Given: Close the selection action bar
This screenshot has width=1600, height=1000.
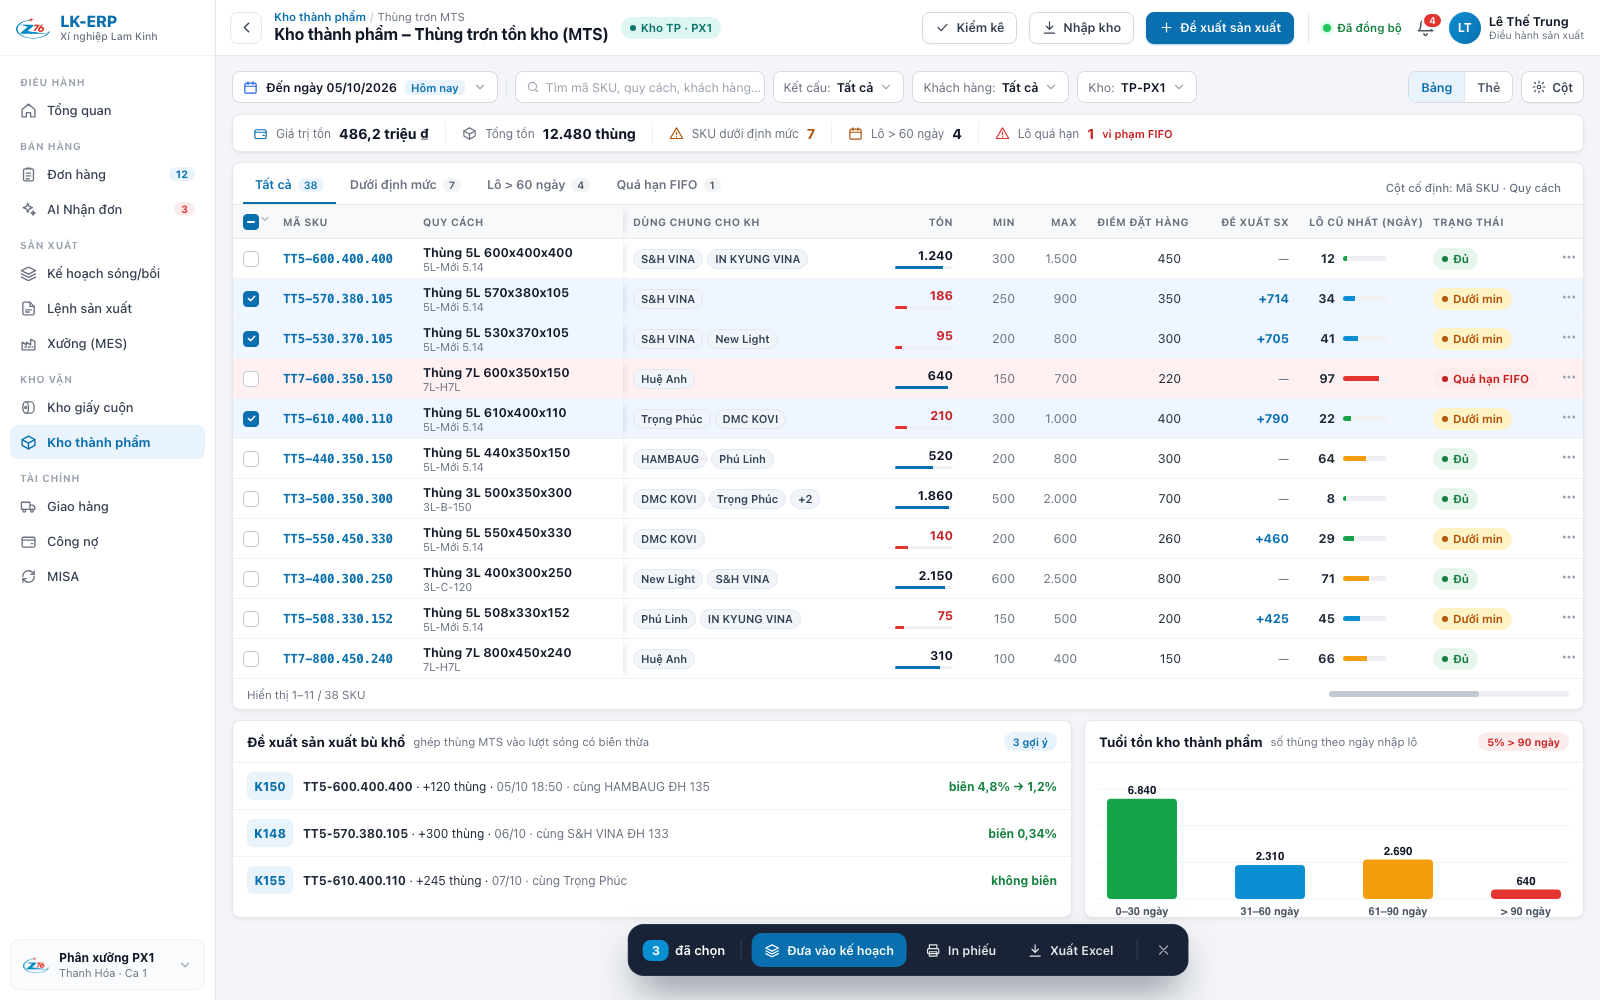Looking at the screenshot, I should [1163, 950].
